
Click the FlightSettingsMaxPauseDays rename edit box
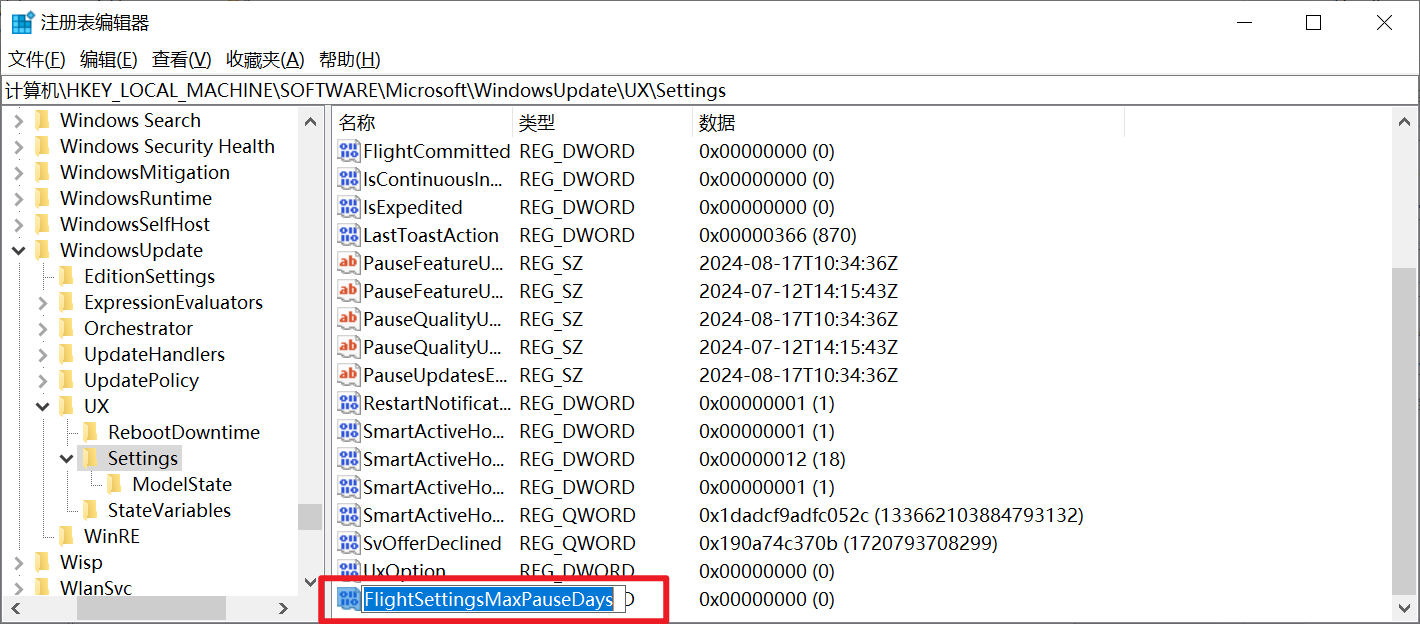click(x=493, y=599)
